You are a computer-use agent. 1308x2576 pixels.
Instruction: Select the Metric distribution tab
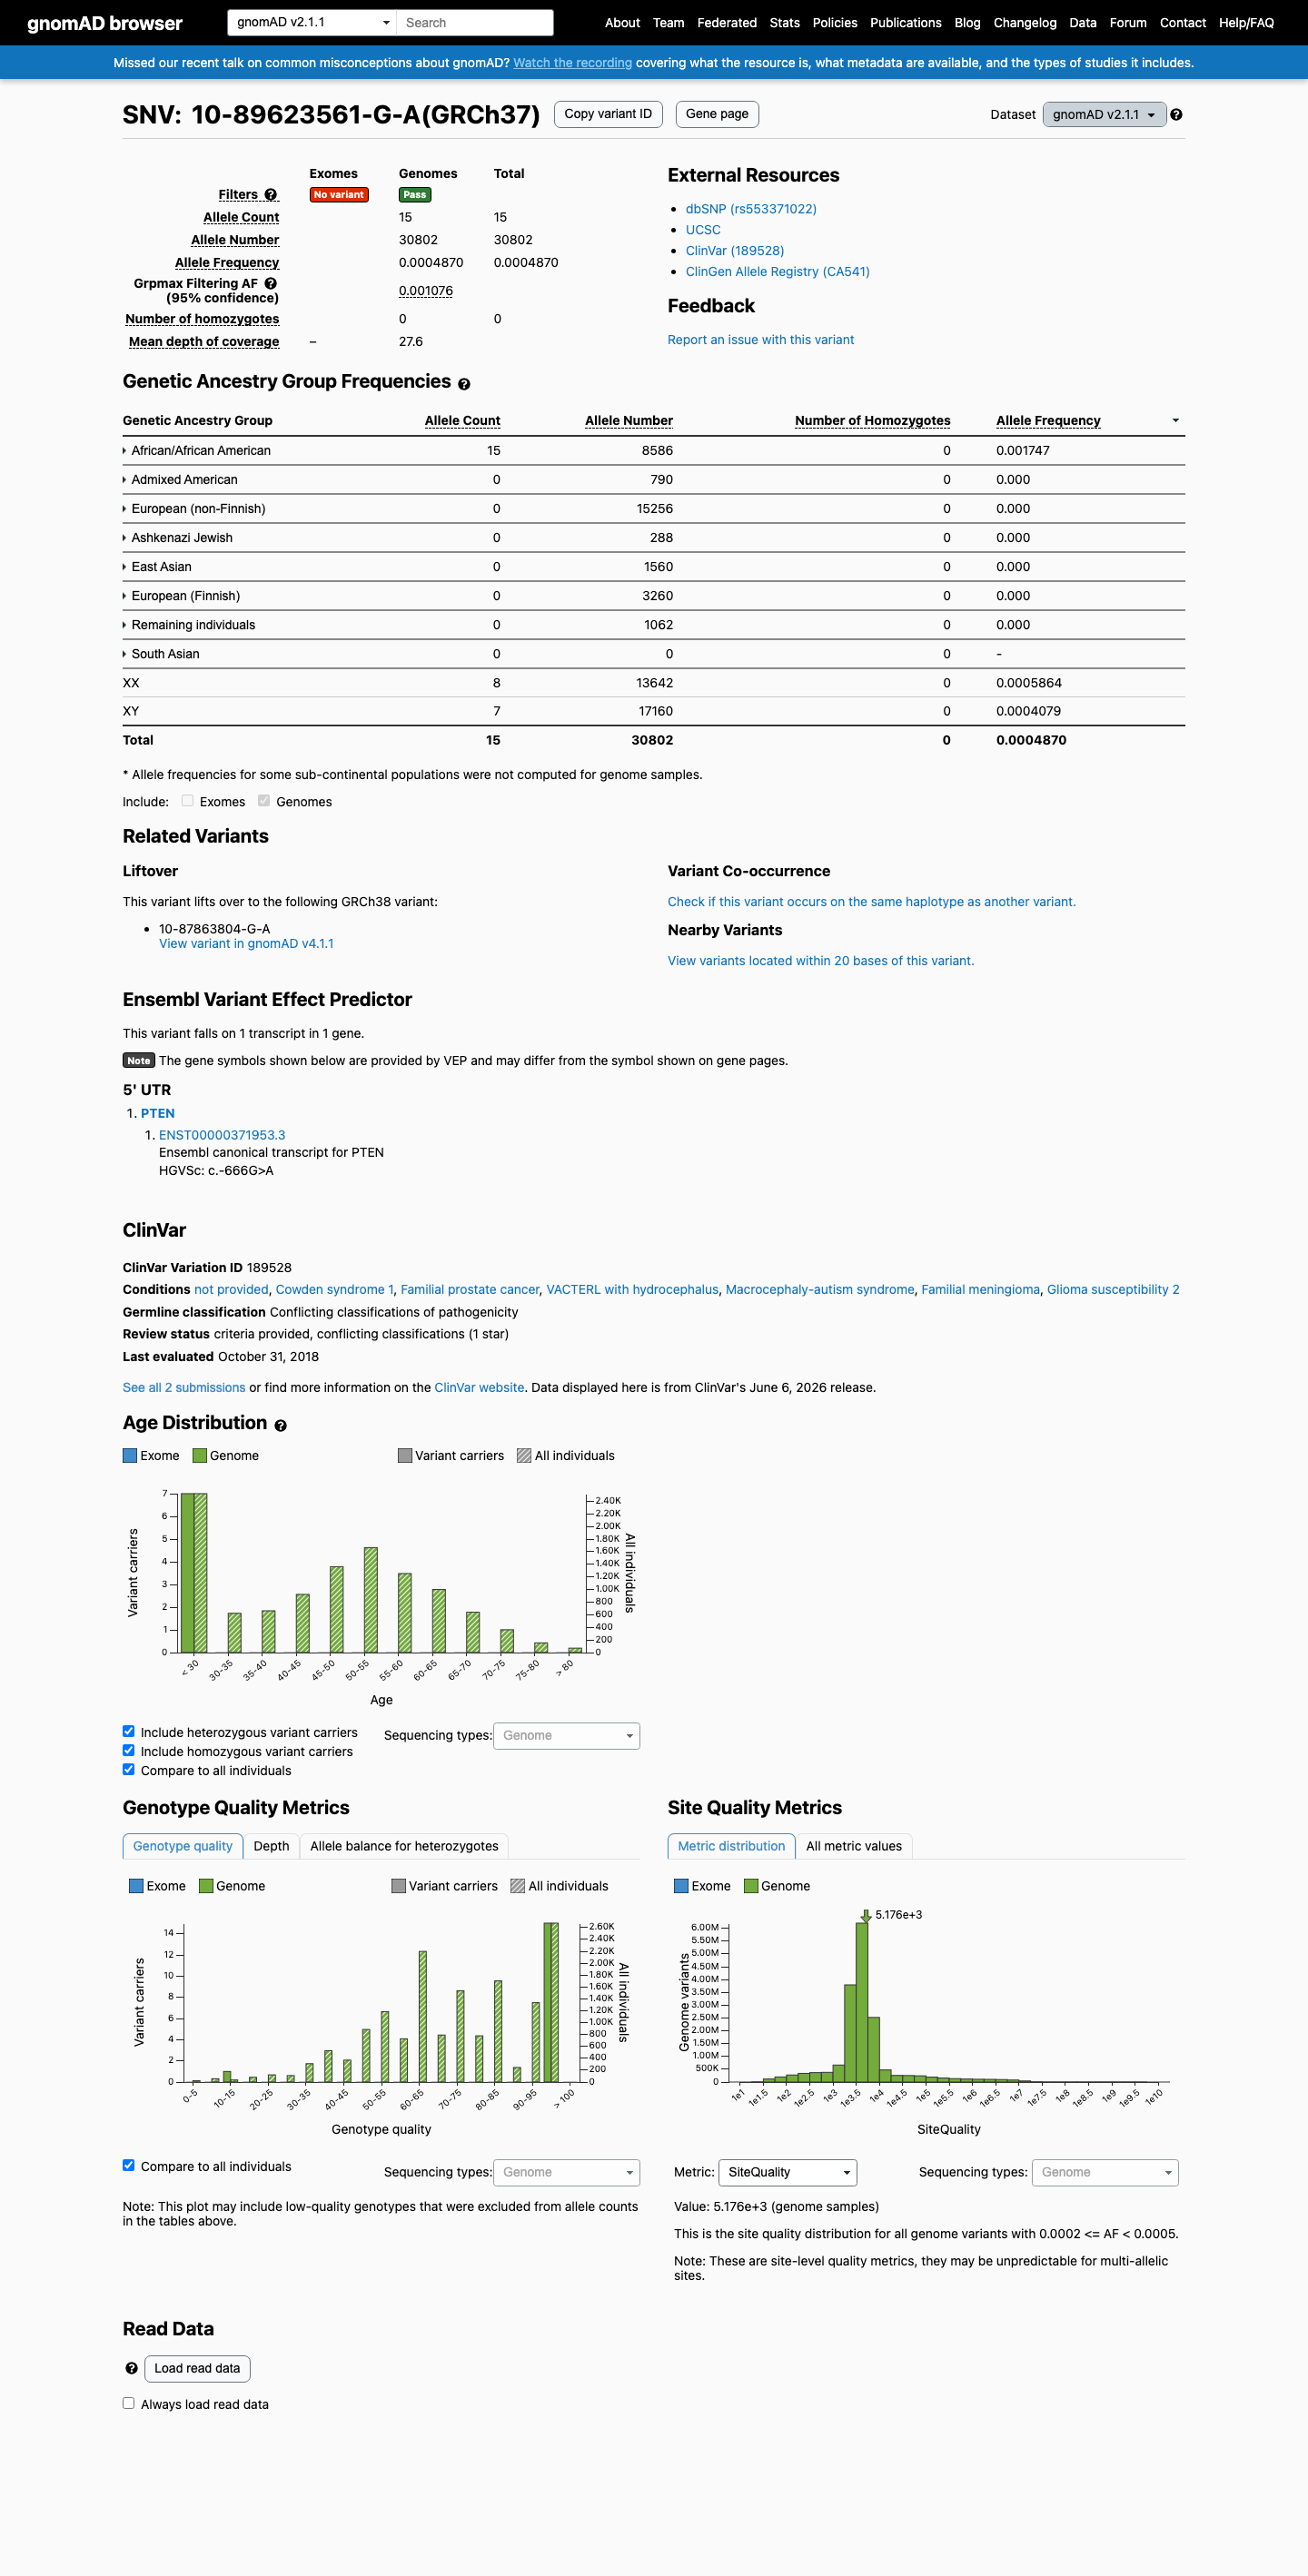point(731,1846)
